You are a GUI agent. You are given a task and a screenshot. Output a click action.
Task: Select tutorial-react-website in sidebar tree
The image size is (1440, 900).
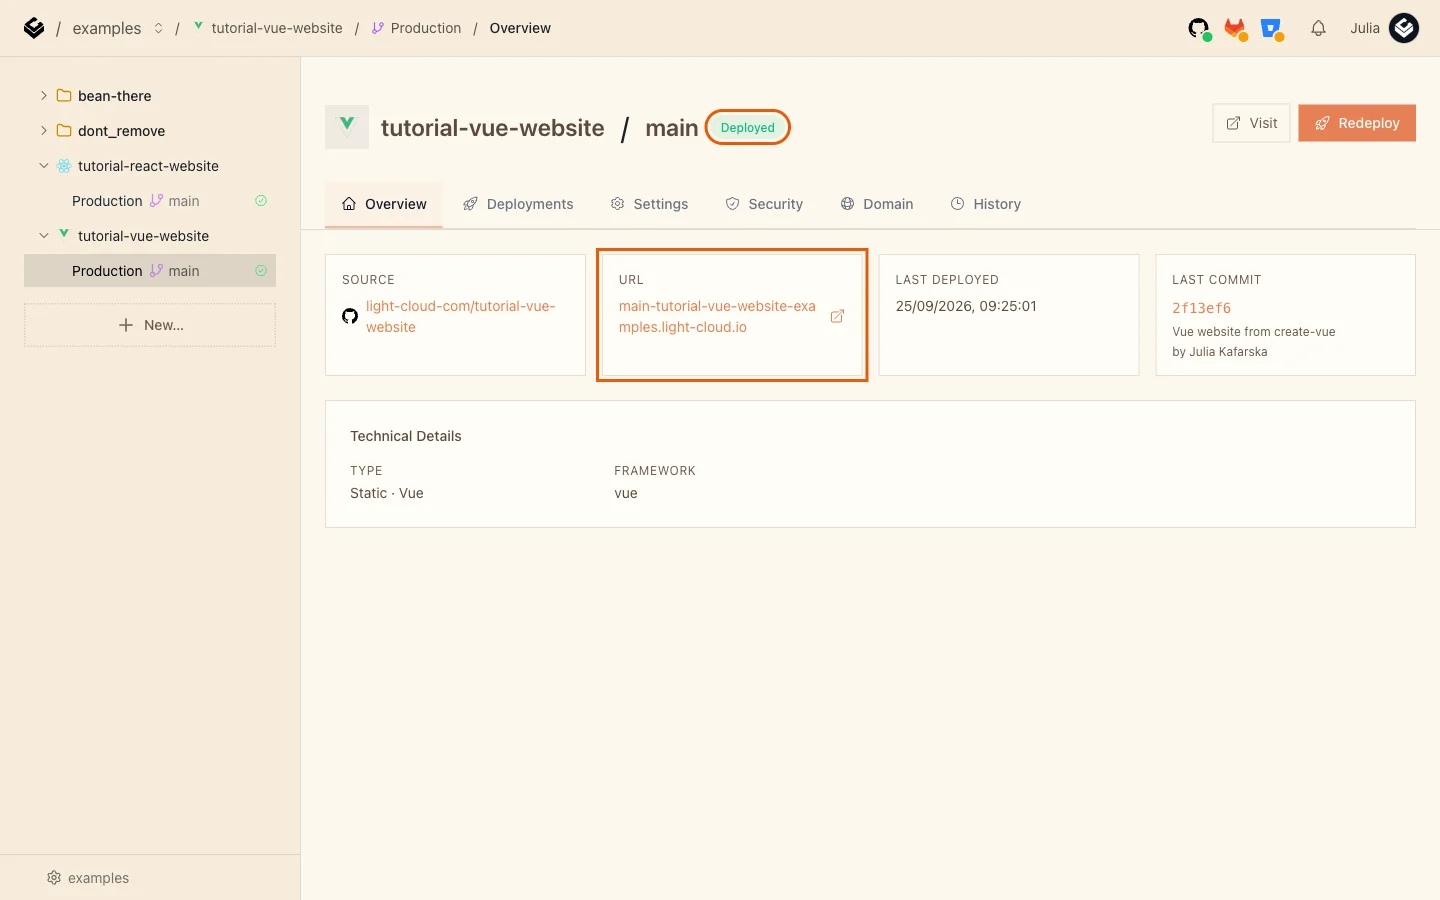click(148, 166)
